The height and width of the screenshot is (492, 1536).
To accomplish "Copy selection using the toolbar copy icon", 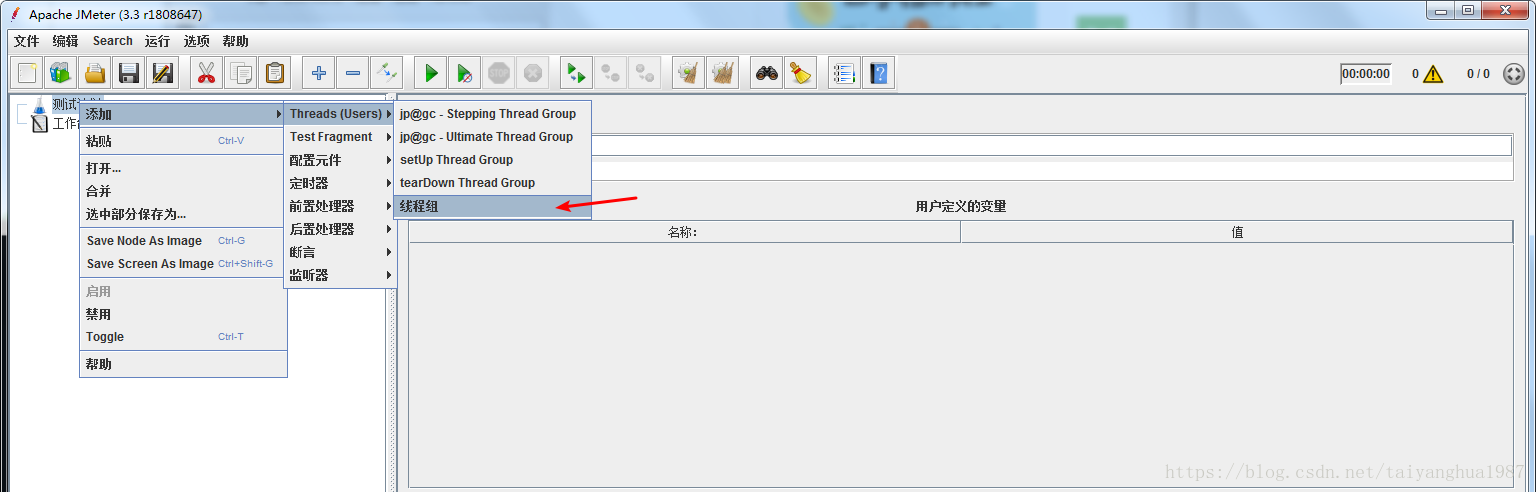I will 240,73.
